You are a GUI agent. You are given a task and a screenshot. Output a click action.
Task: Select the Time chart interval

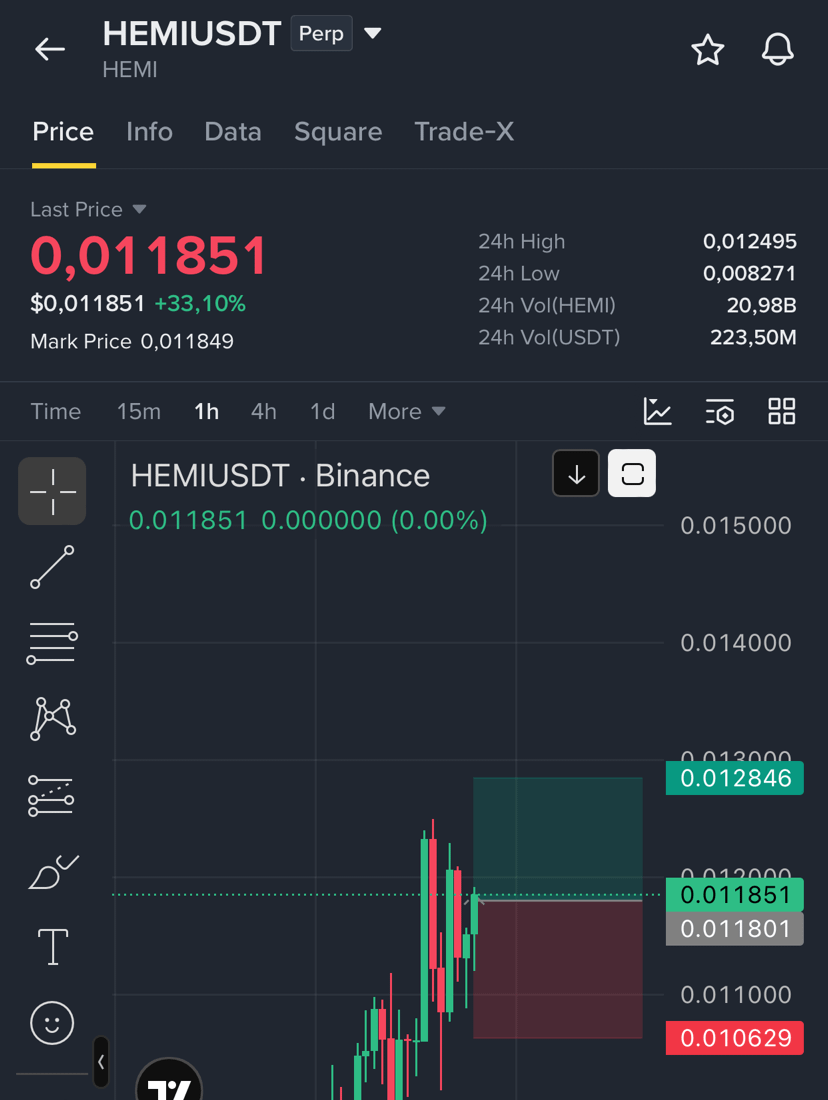coord(55,411)
